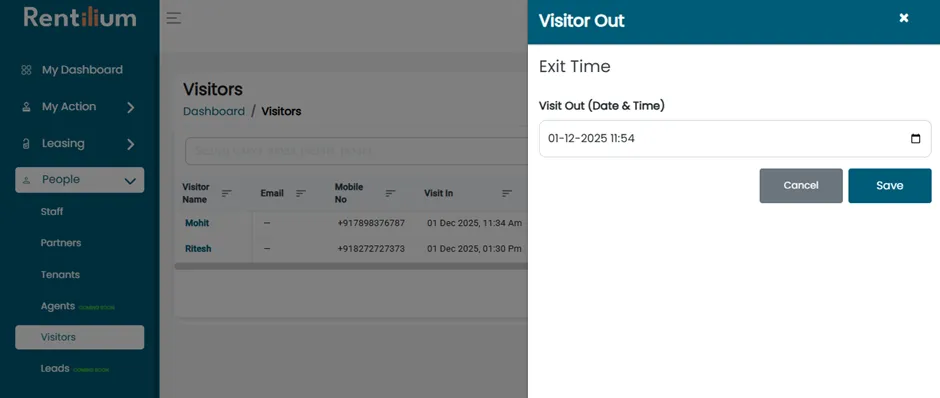Sort by Visitor Name column icon
Viewport: 940px width, 398px height.
[227, 194]
